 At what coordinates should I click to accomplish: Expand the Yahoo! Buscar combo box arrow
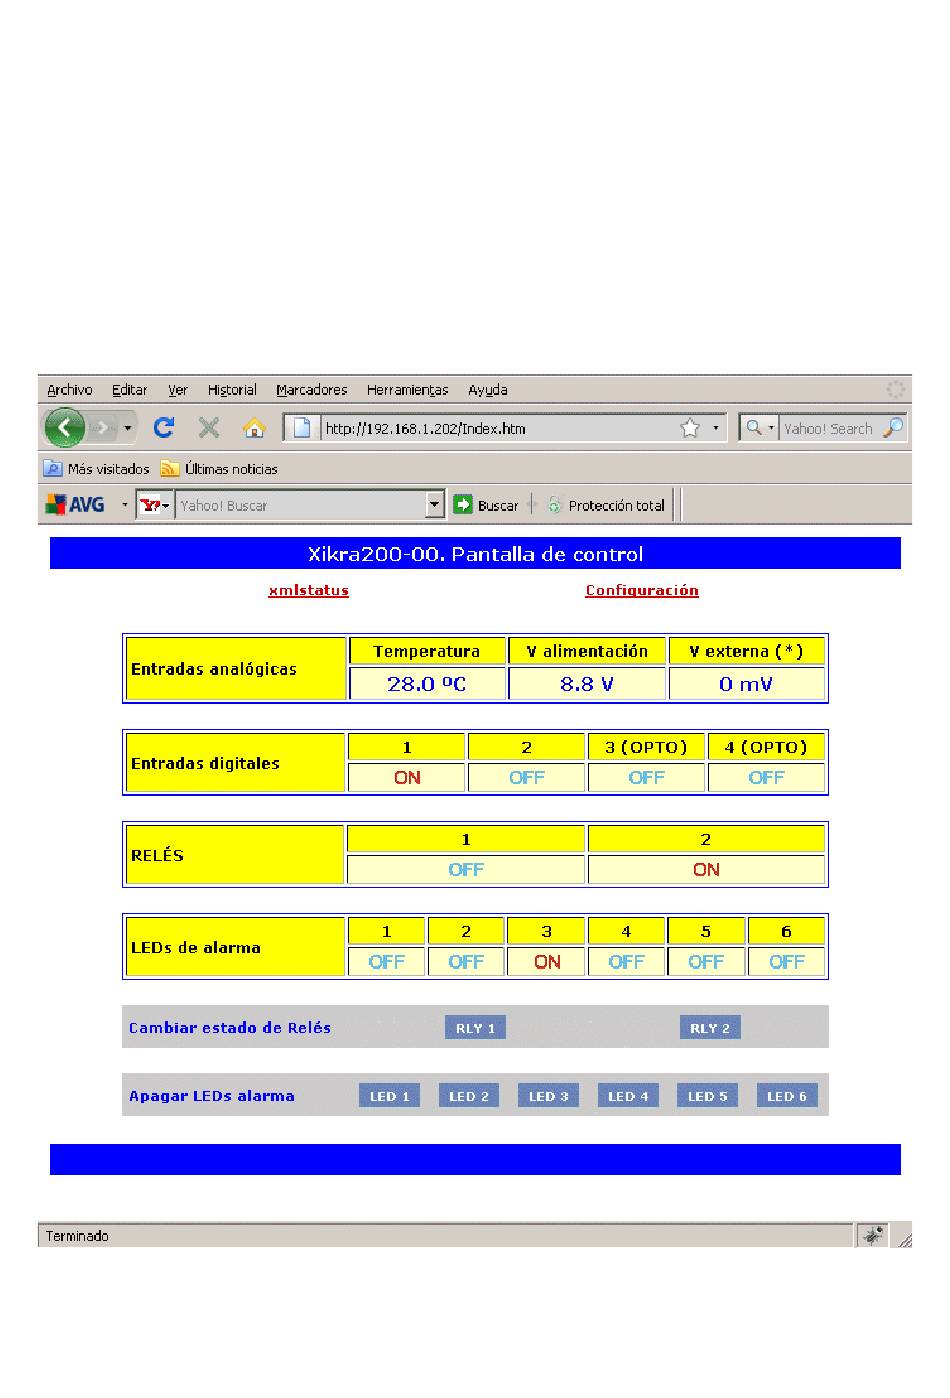point(434,505)
